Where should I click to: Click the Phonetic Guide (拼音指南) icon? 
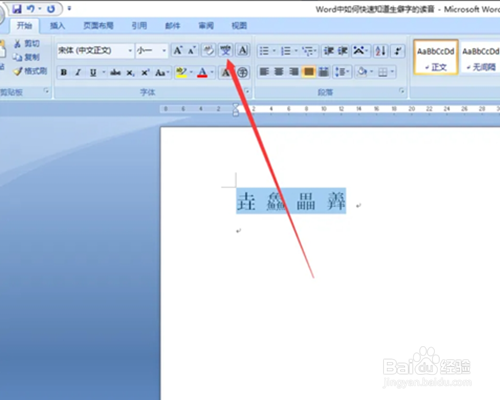point(225,51)
